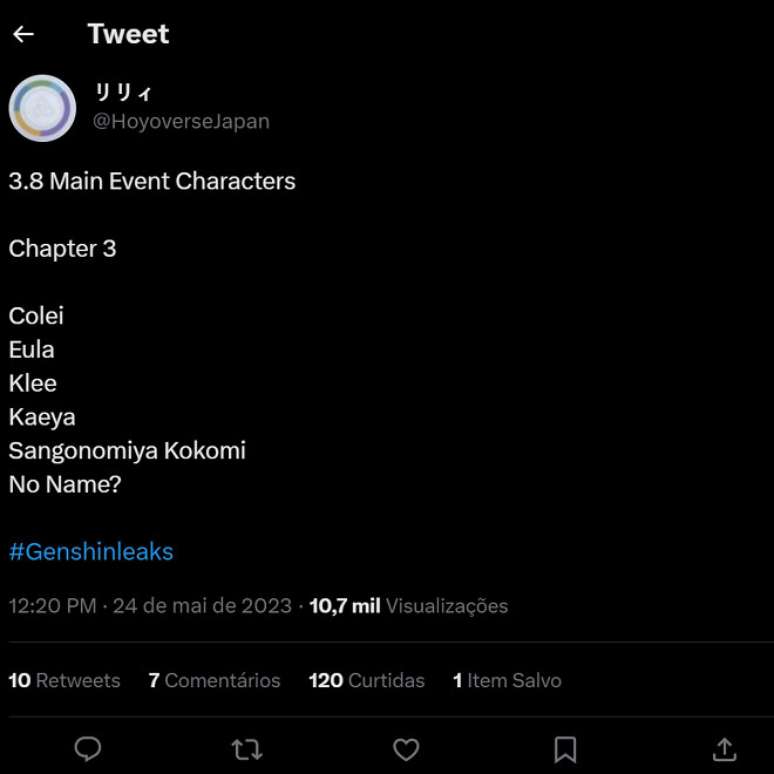Bookmark the tweet with bookmark icon
The image size is (774, 774).
(x=565, y=748)
